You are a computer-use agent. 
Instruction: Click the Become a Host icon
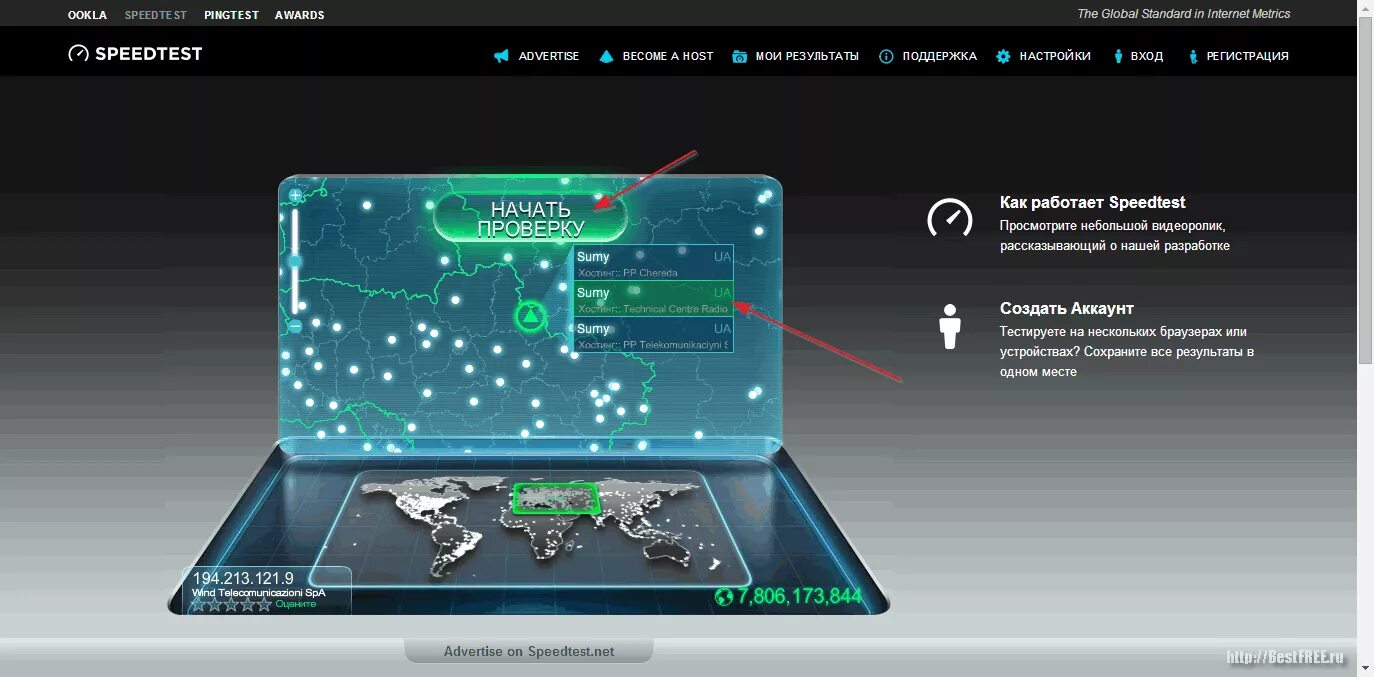(x=605, y=56)
